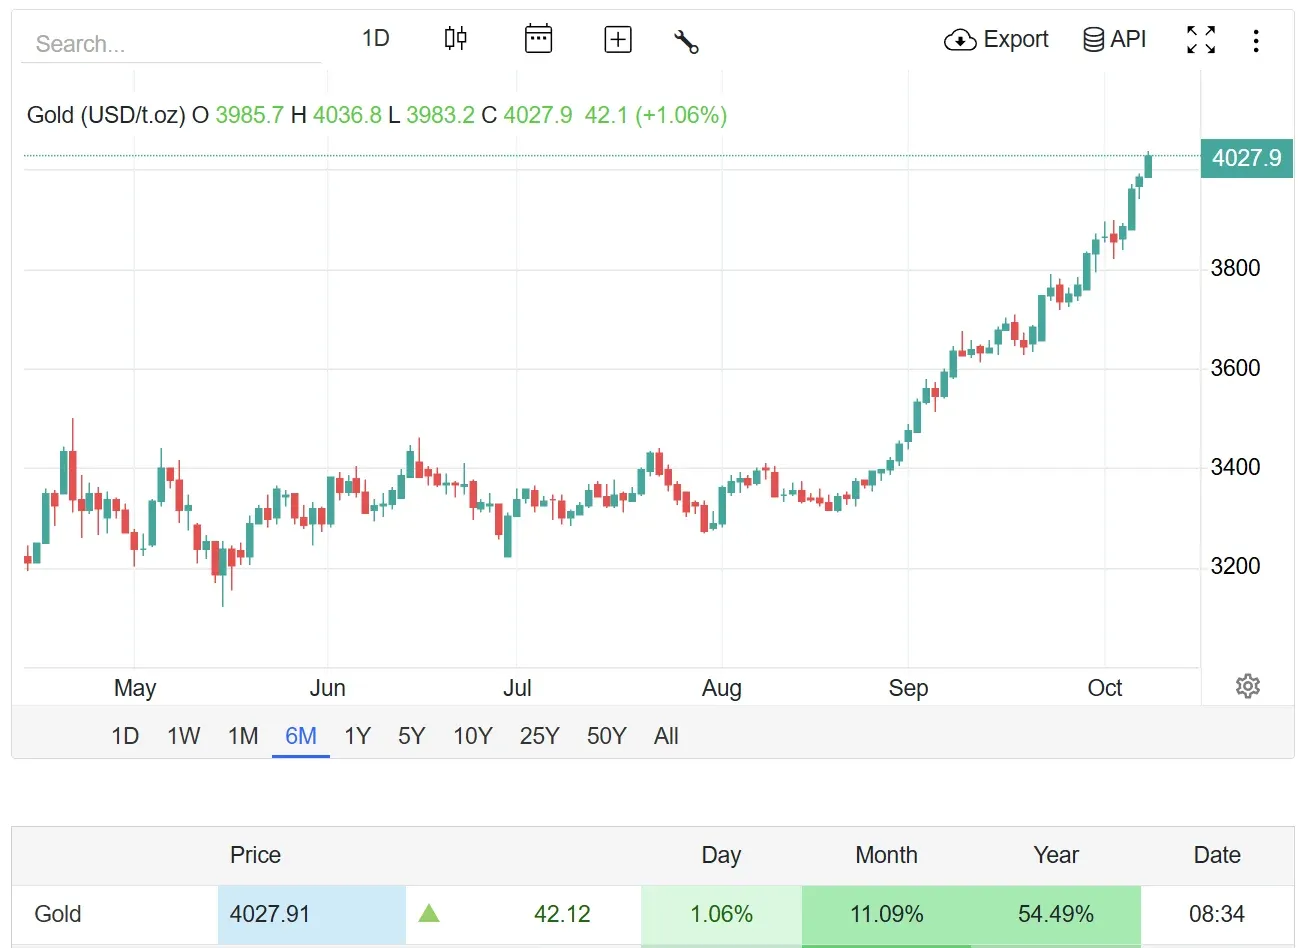Screen dimensions: 1298x948
Task: Toggle fullscreen chart view
Action: 1200,40
